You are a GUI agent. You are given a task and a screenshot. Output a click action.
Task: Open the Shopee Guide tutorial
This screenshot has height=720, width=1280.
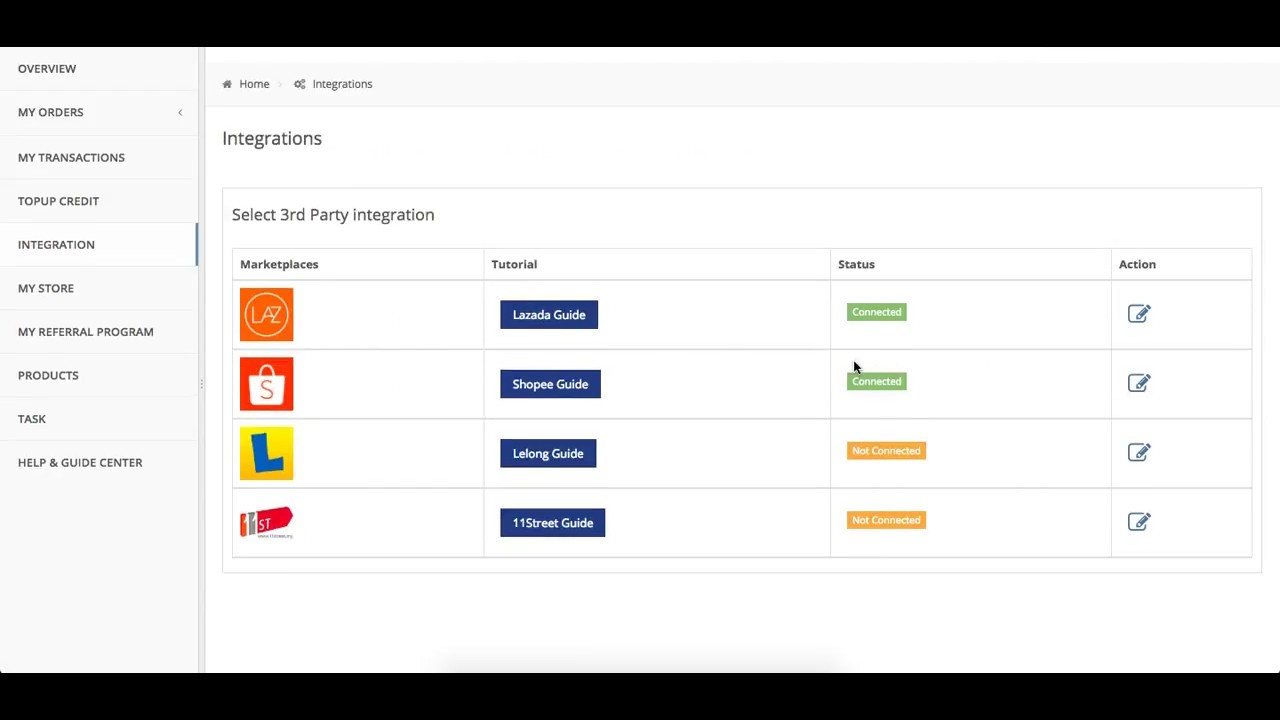tap(550, 384)
